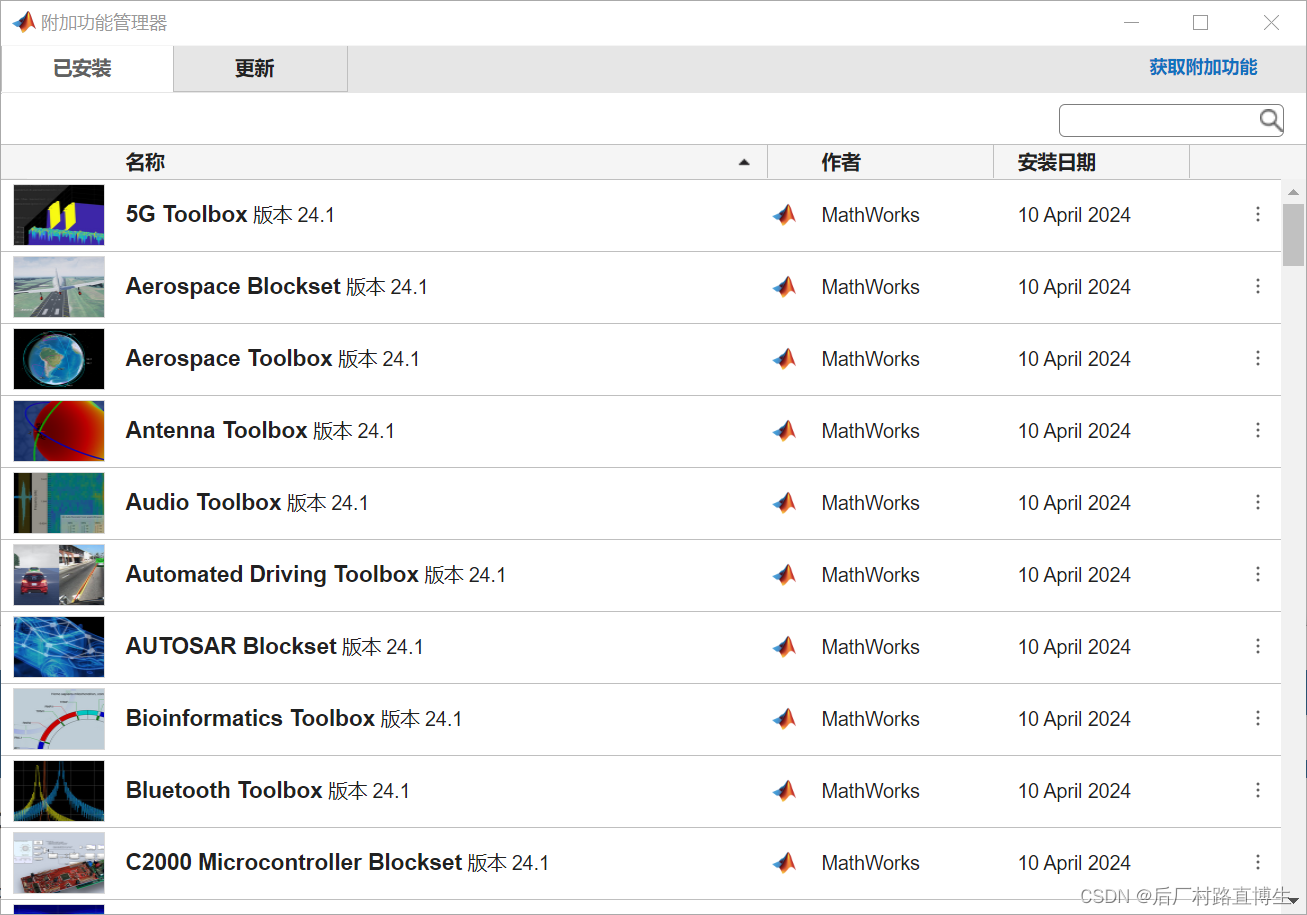Select the Antenna Toolbox thumbnail
Screen dimensions: 1307x915
click(59, 431)
